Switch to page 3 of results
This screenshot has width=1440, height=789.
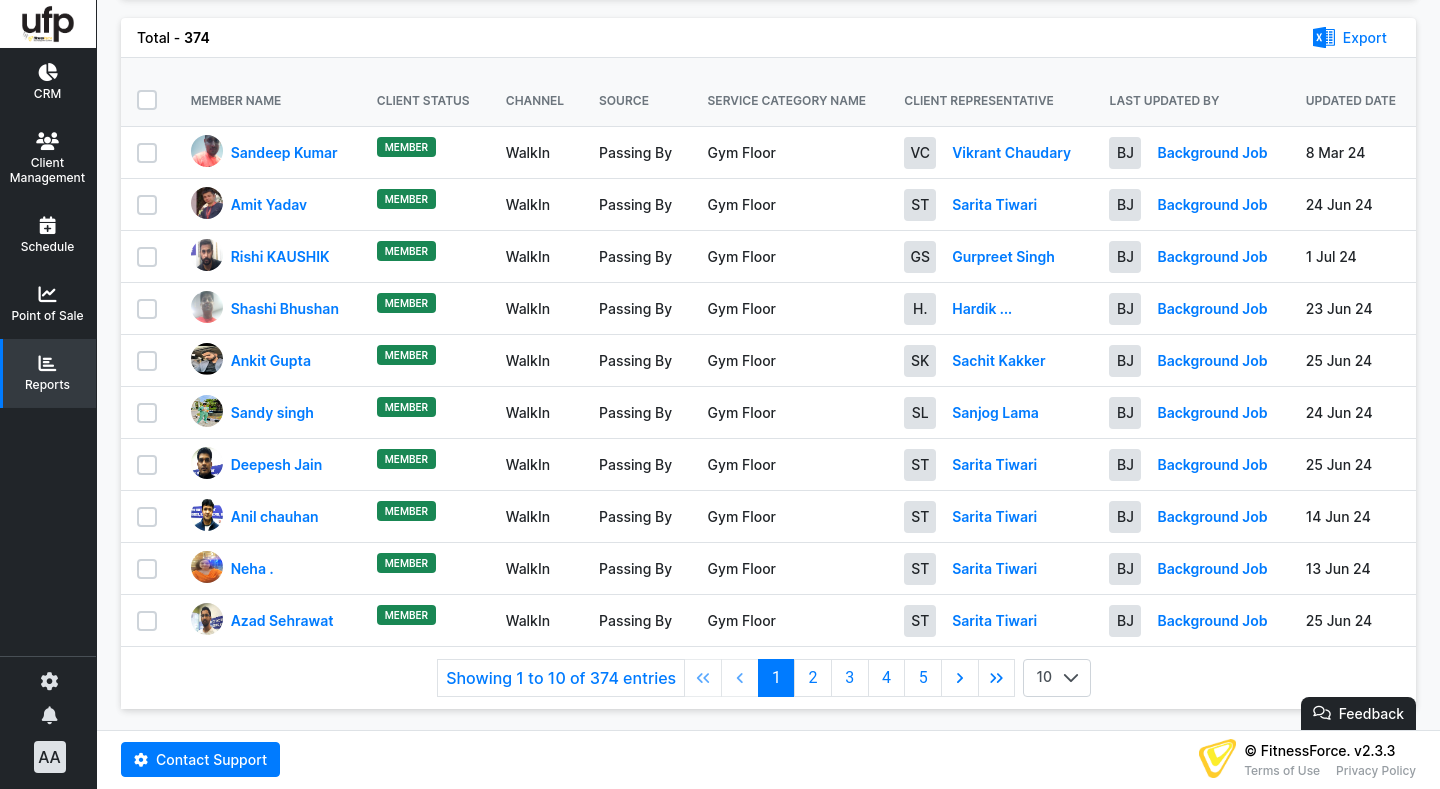[x=849, y=678]
